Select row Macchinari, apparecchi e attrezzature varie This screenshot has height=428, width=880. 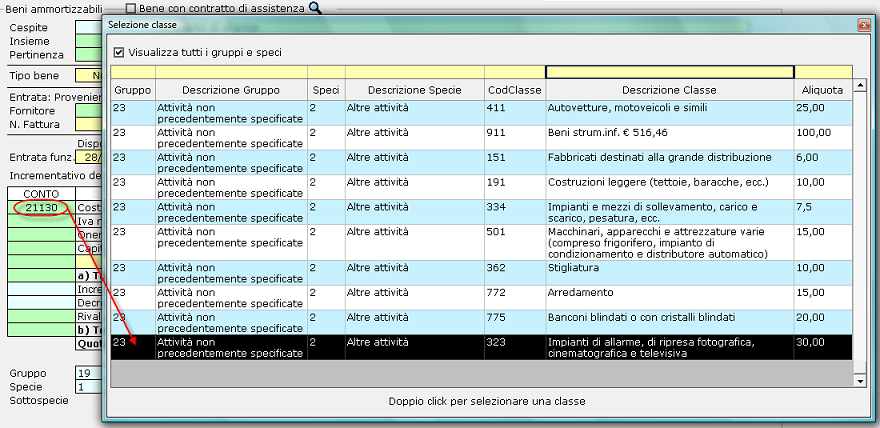click(x=482, y=242)
